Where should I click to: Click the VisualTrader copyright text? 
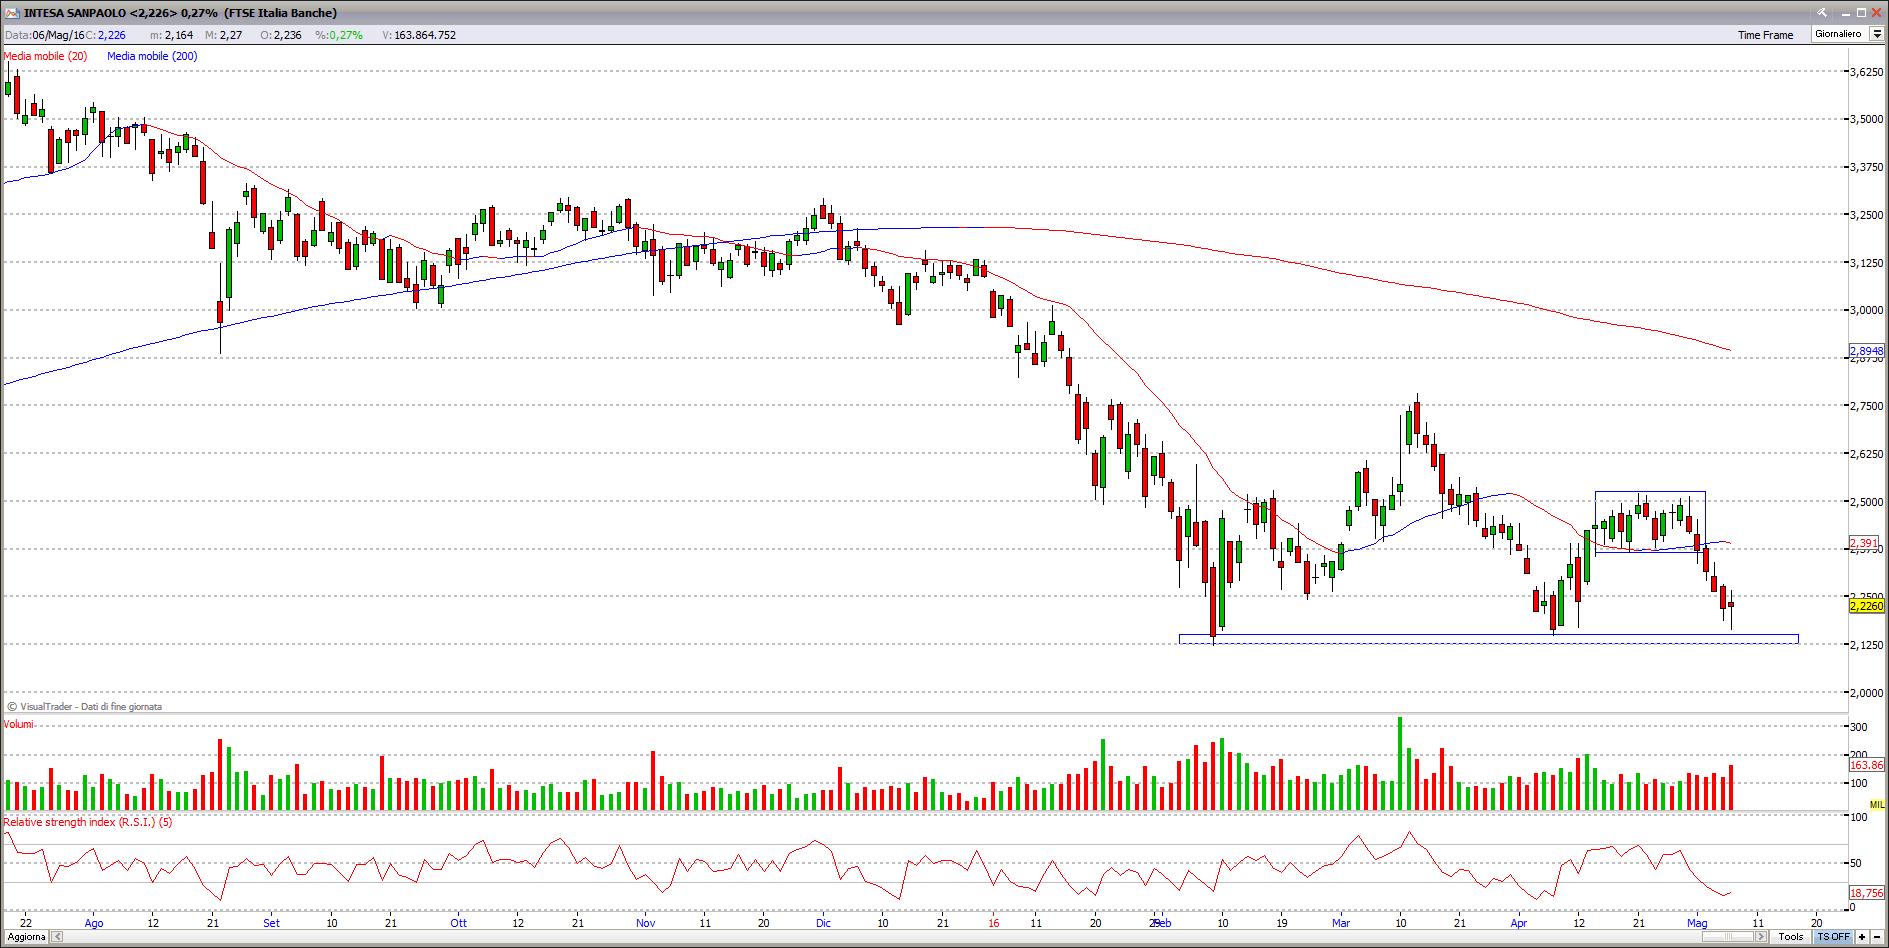pos(84,706)
